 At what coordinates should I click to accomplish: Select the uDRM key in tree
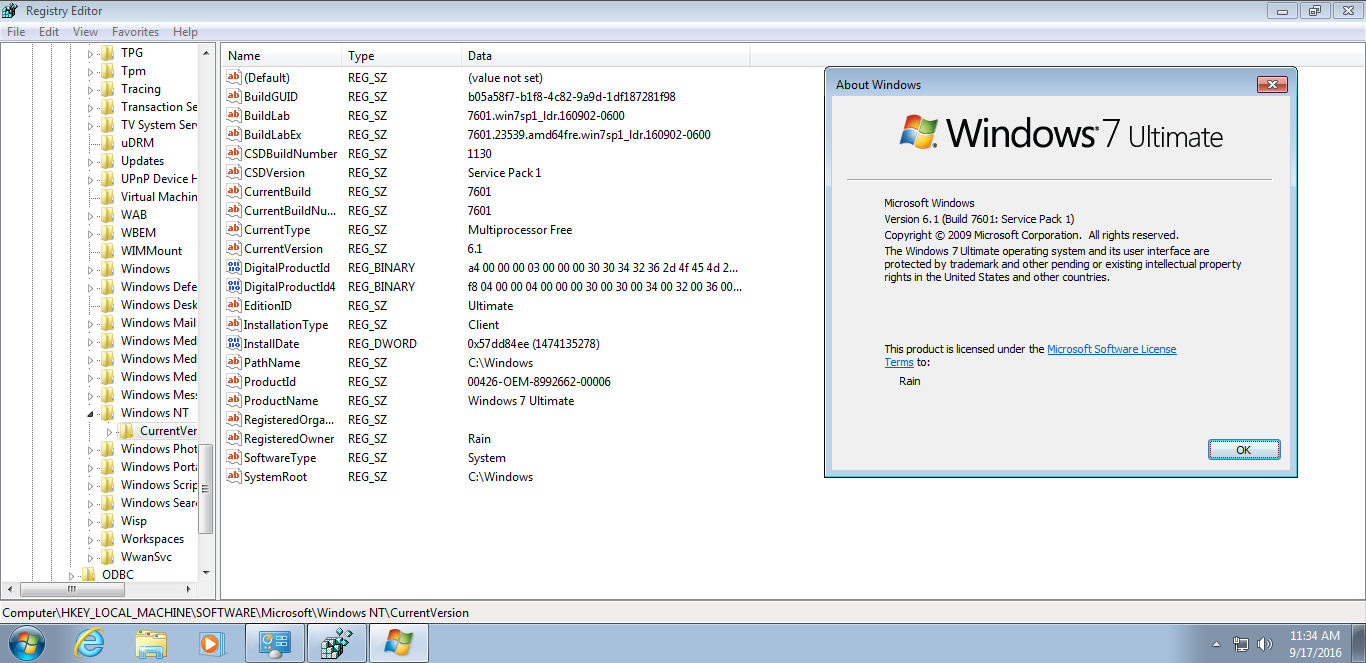coord(137,143)
